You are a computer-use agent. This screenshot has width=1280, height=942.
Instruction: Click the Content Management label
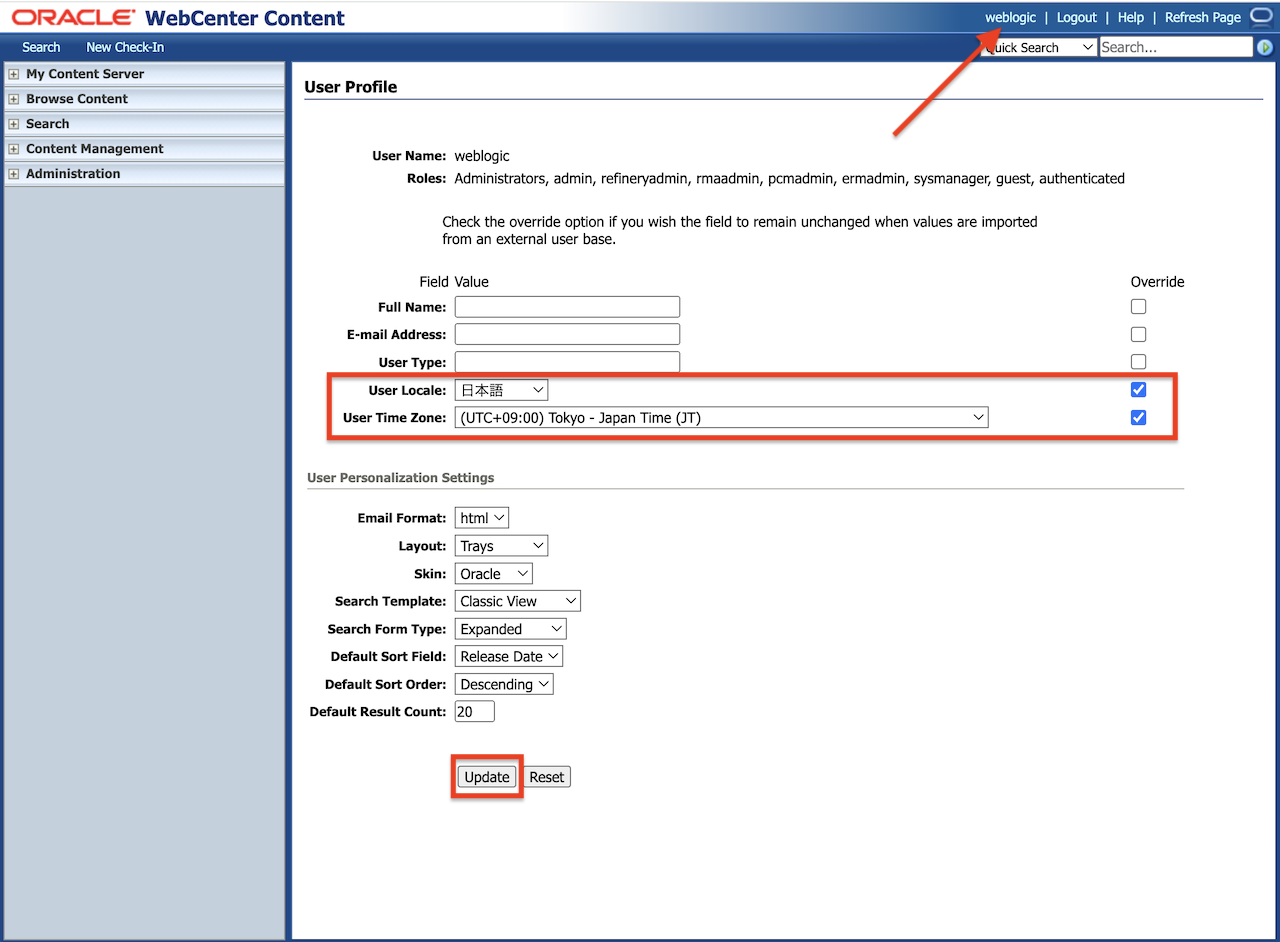95,149
